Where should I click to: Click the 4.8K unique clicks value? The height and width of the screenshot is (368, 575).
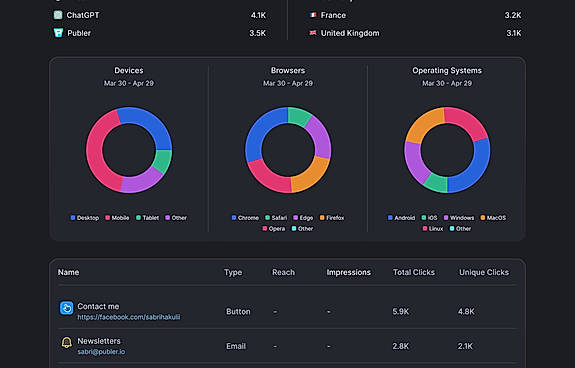coord(466,312)
